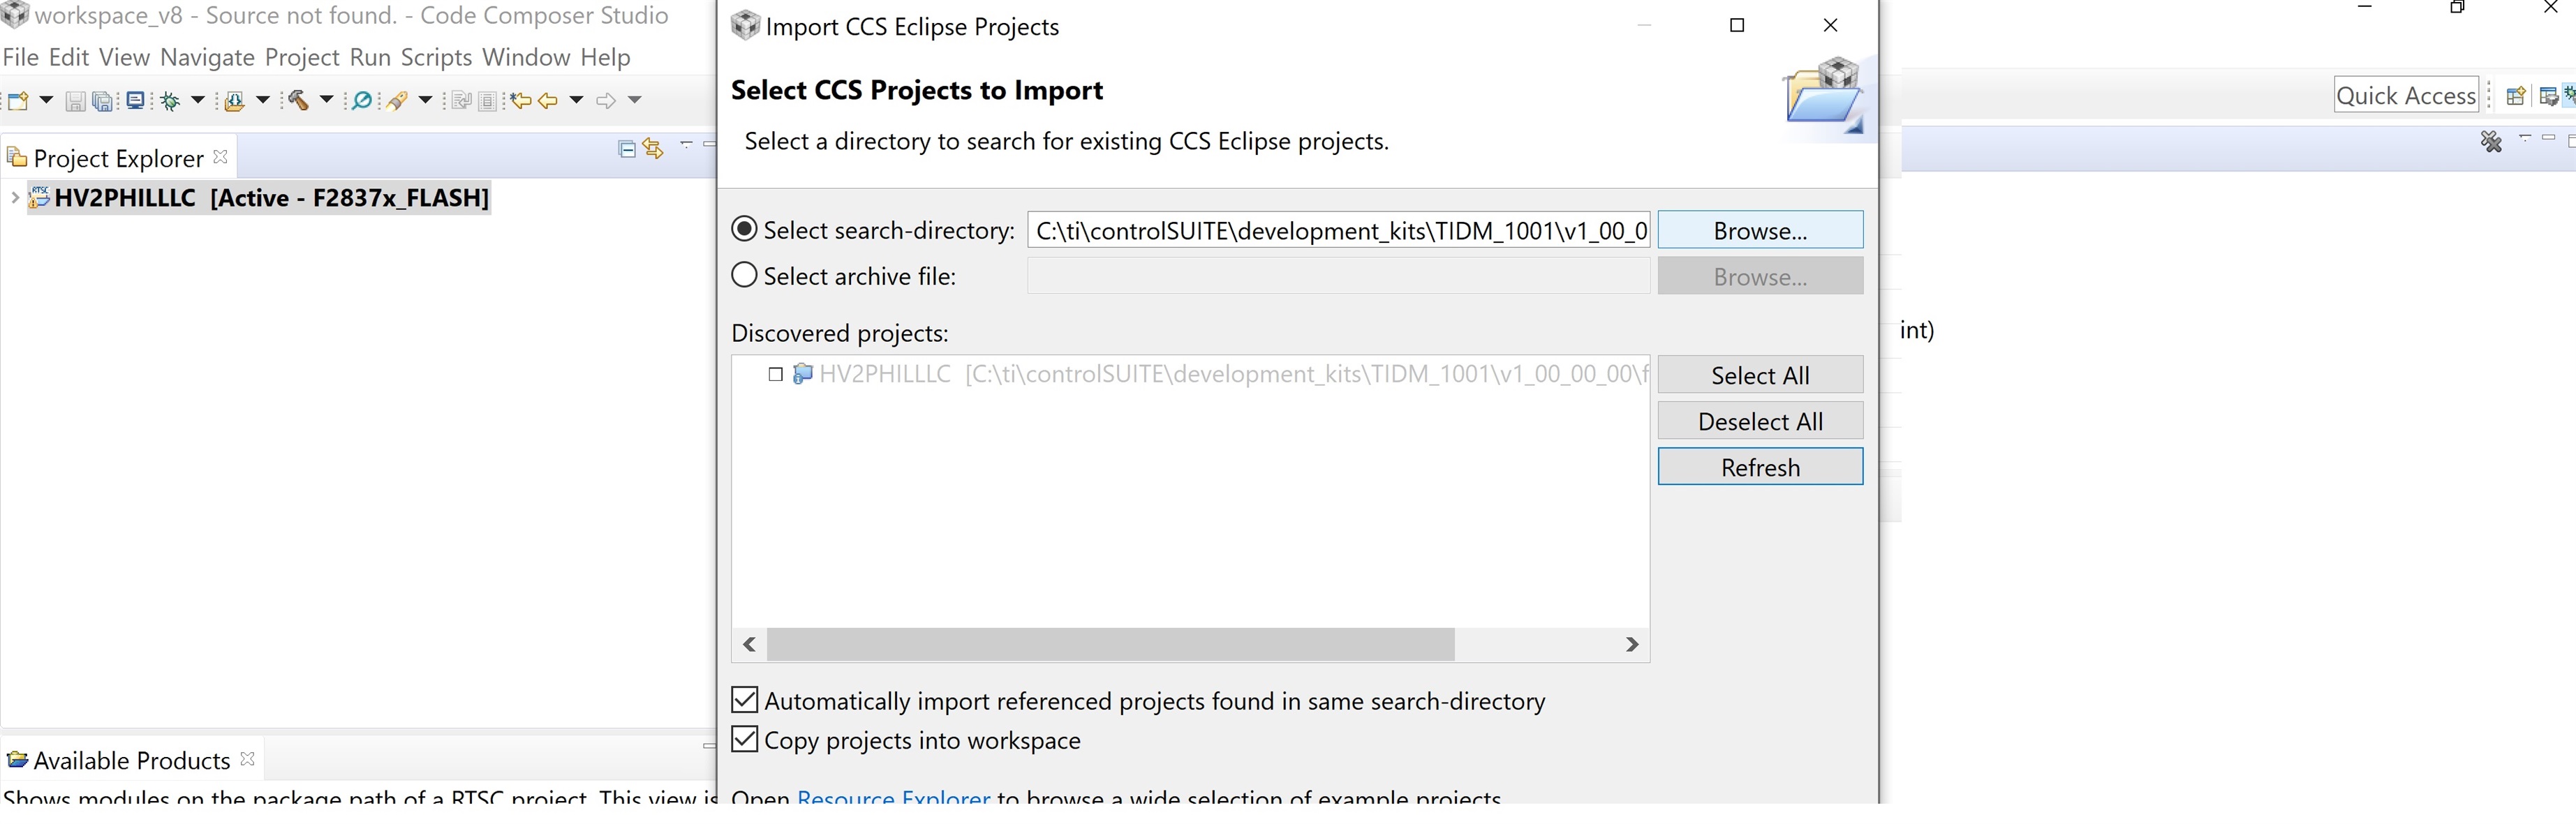Open the Back history dropdown arrow
The image size is (2576, 824).
(576, 100)
